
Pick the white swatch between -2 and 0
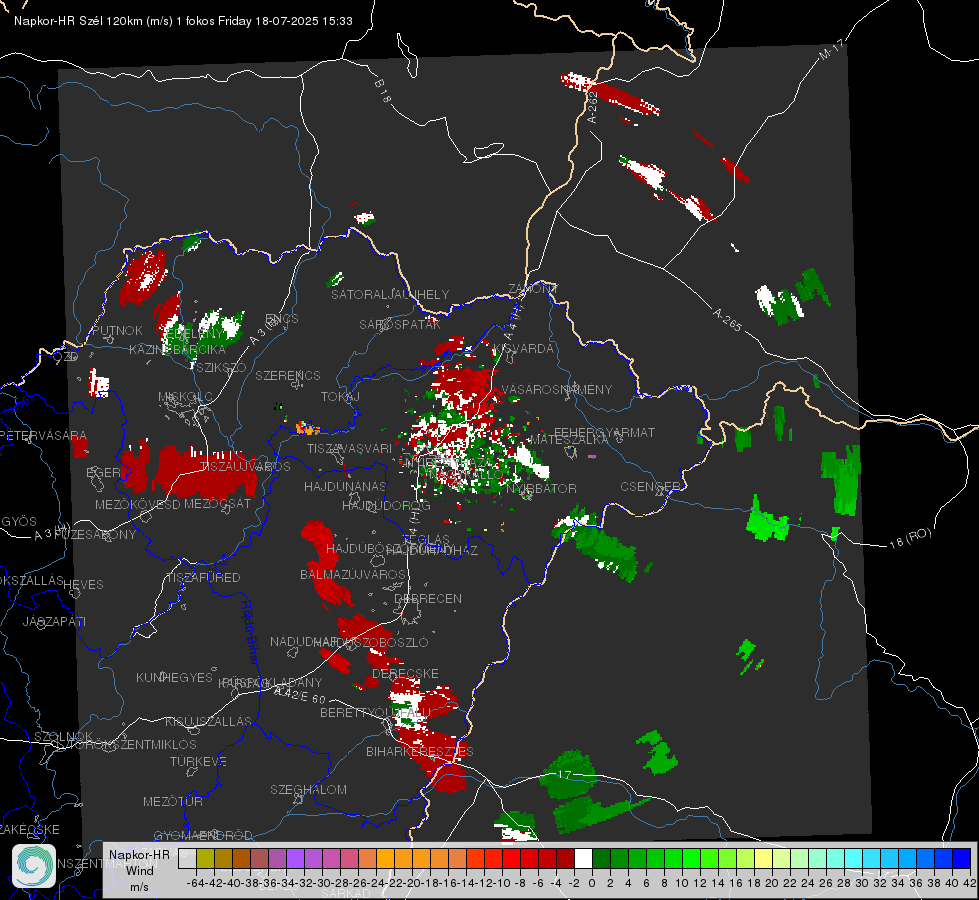click(x=583, y=858)
